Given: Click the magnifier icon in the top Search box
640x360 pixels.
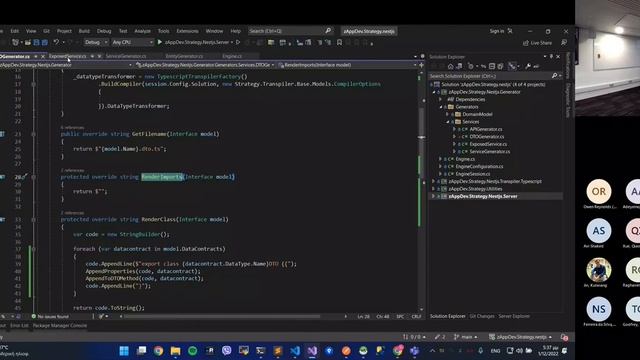Looking at the screenshot, I should (x=328, y=31).
